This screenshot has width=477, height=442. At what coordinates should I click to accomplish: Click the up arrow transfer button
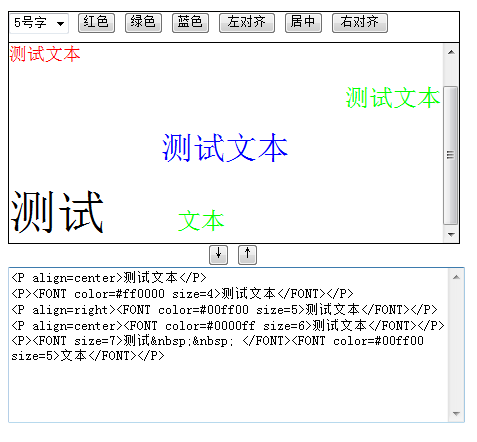coord(247,255)
